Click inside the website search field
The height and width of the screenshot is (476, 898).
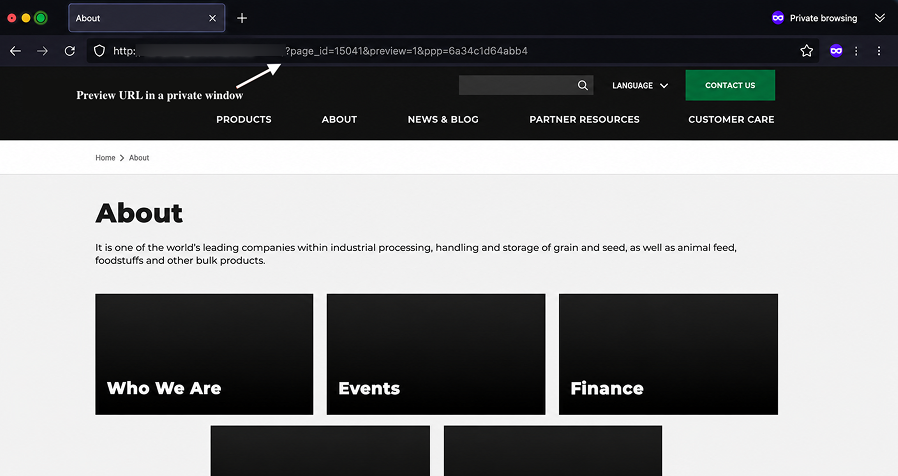[517, 85]
